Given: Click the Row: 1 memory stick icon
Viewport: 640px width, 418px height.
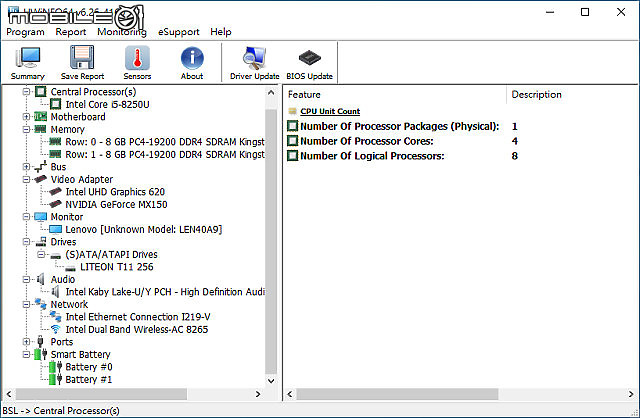Looking at the screenshot, I should pyautogui.click(x=55, y=154).
